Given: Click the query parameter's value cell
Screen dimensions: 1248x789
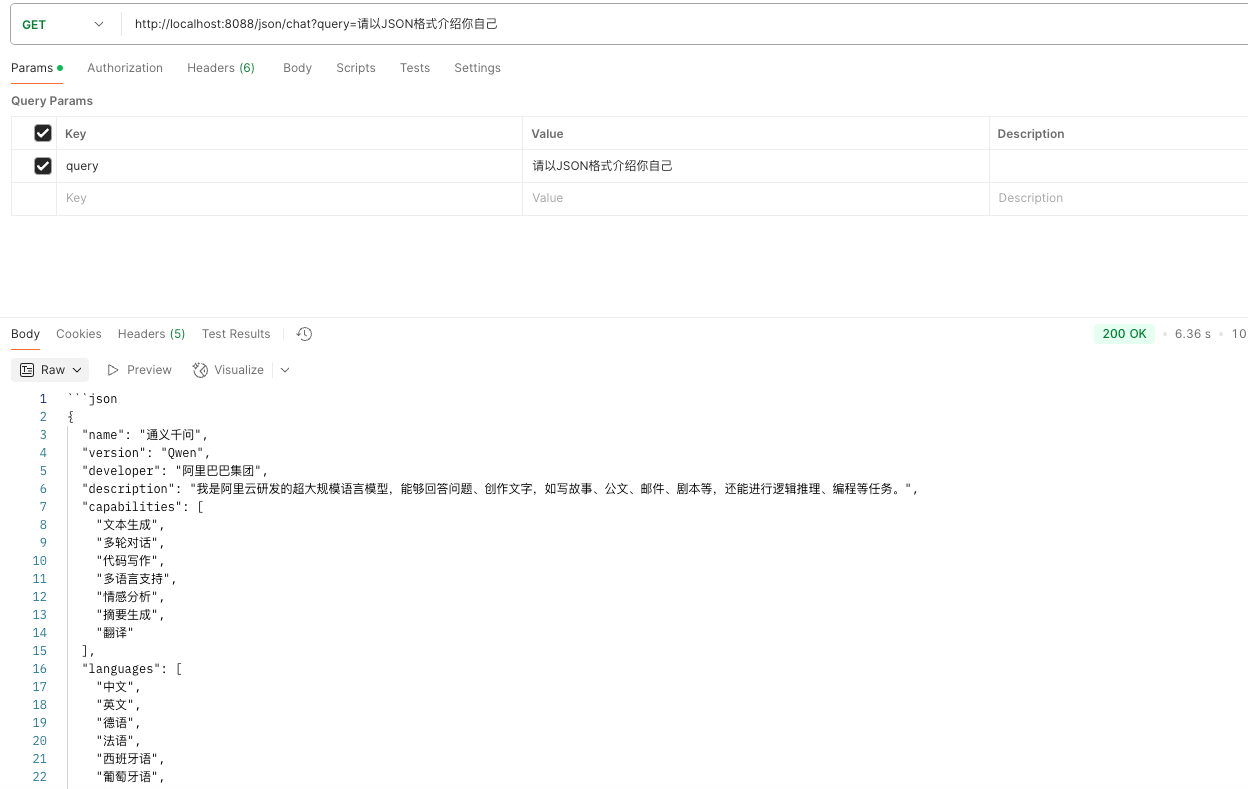Looking at the screenshot, I should point(754,166).
